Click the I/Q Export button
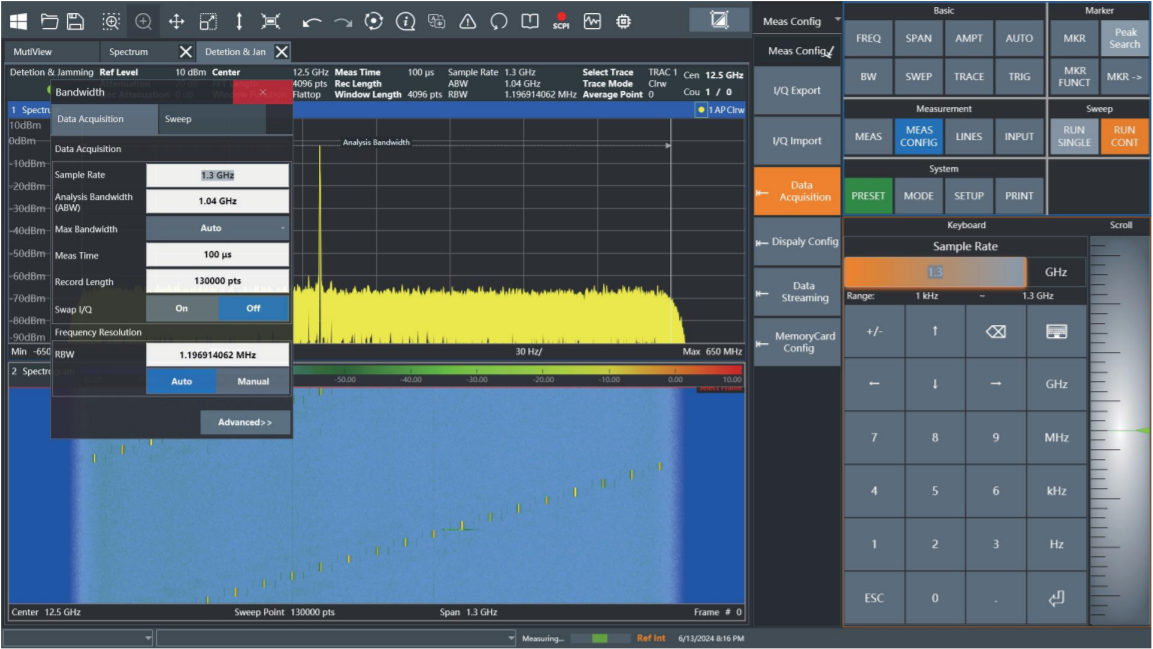Viewport: 1153px width, 649px height. (797, 90)
